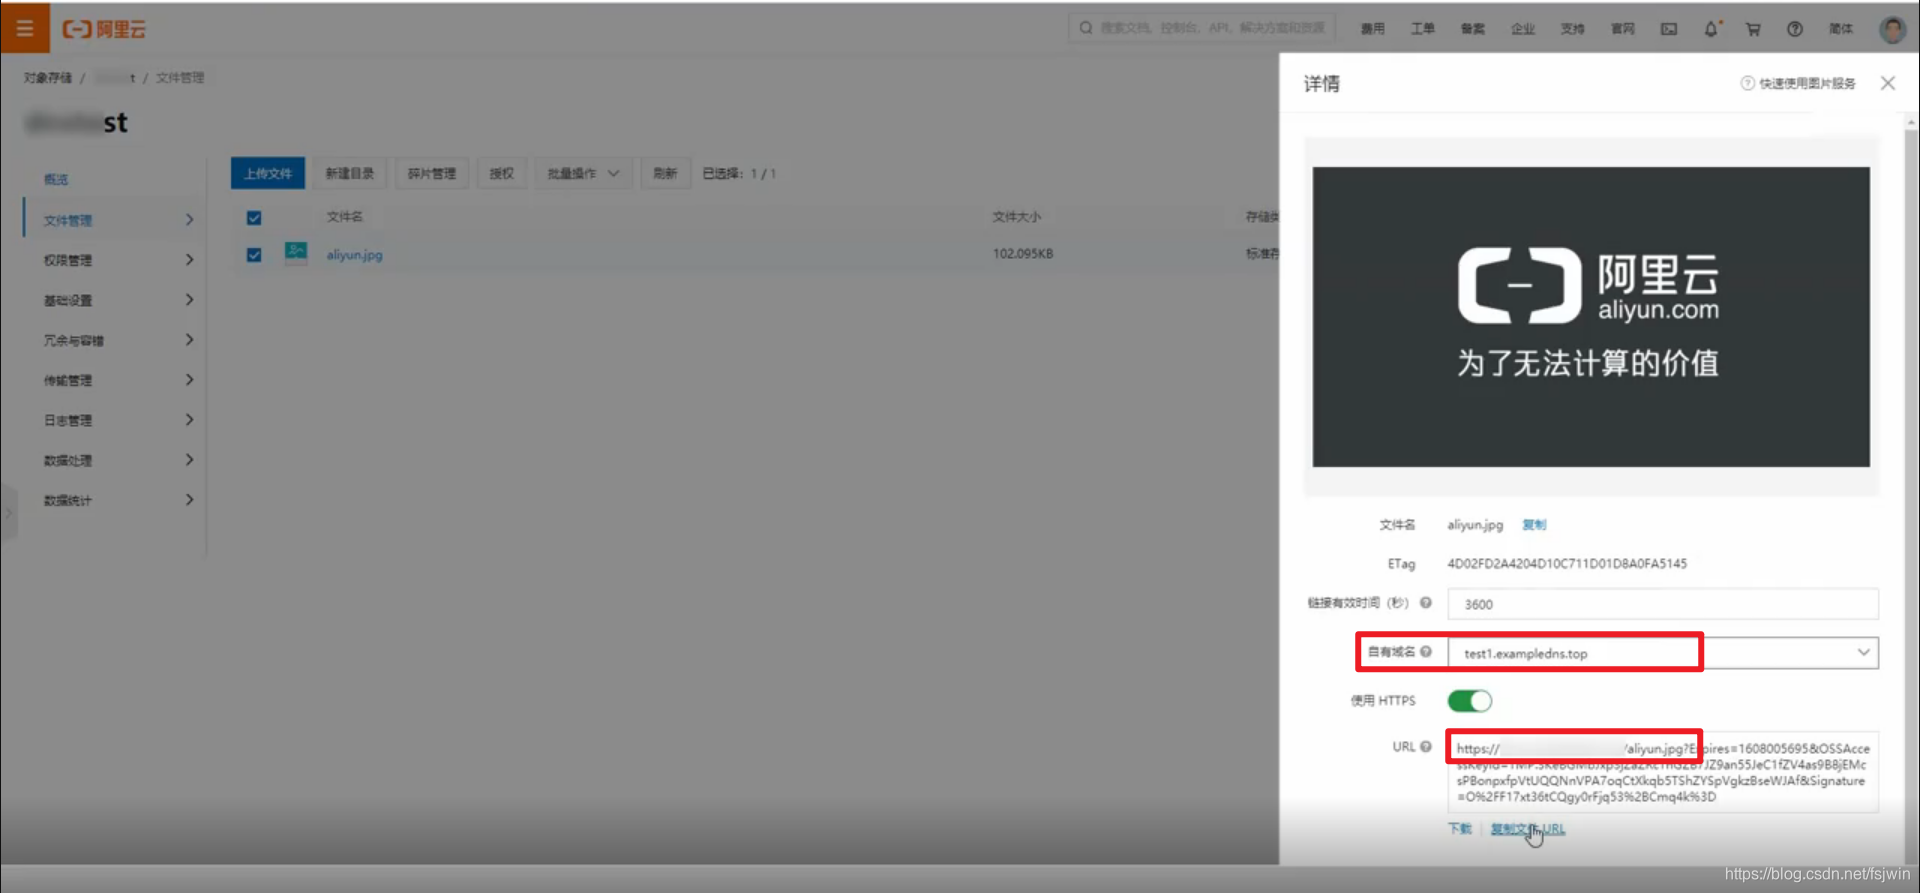Click the 新建目录 button
Screen dimensions: 1920x893
[350, 173]
